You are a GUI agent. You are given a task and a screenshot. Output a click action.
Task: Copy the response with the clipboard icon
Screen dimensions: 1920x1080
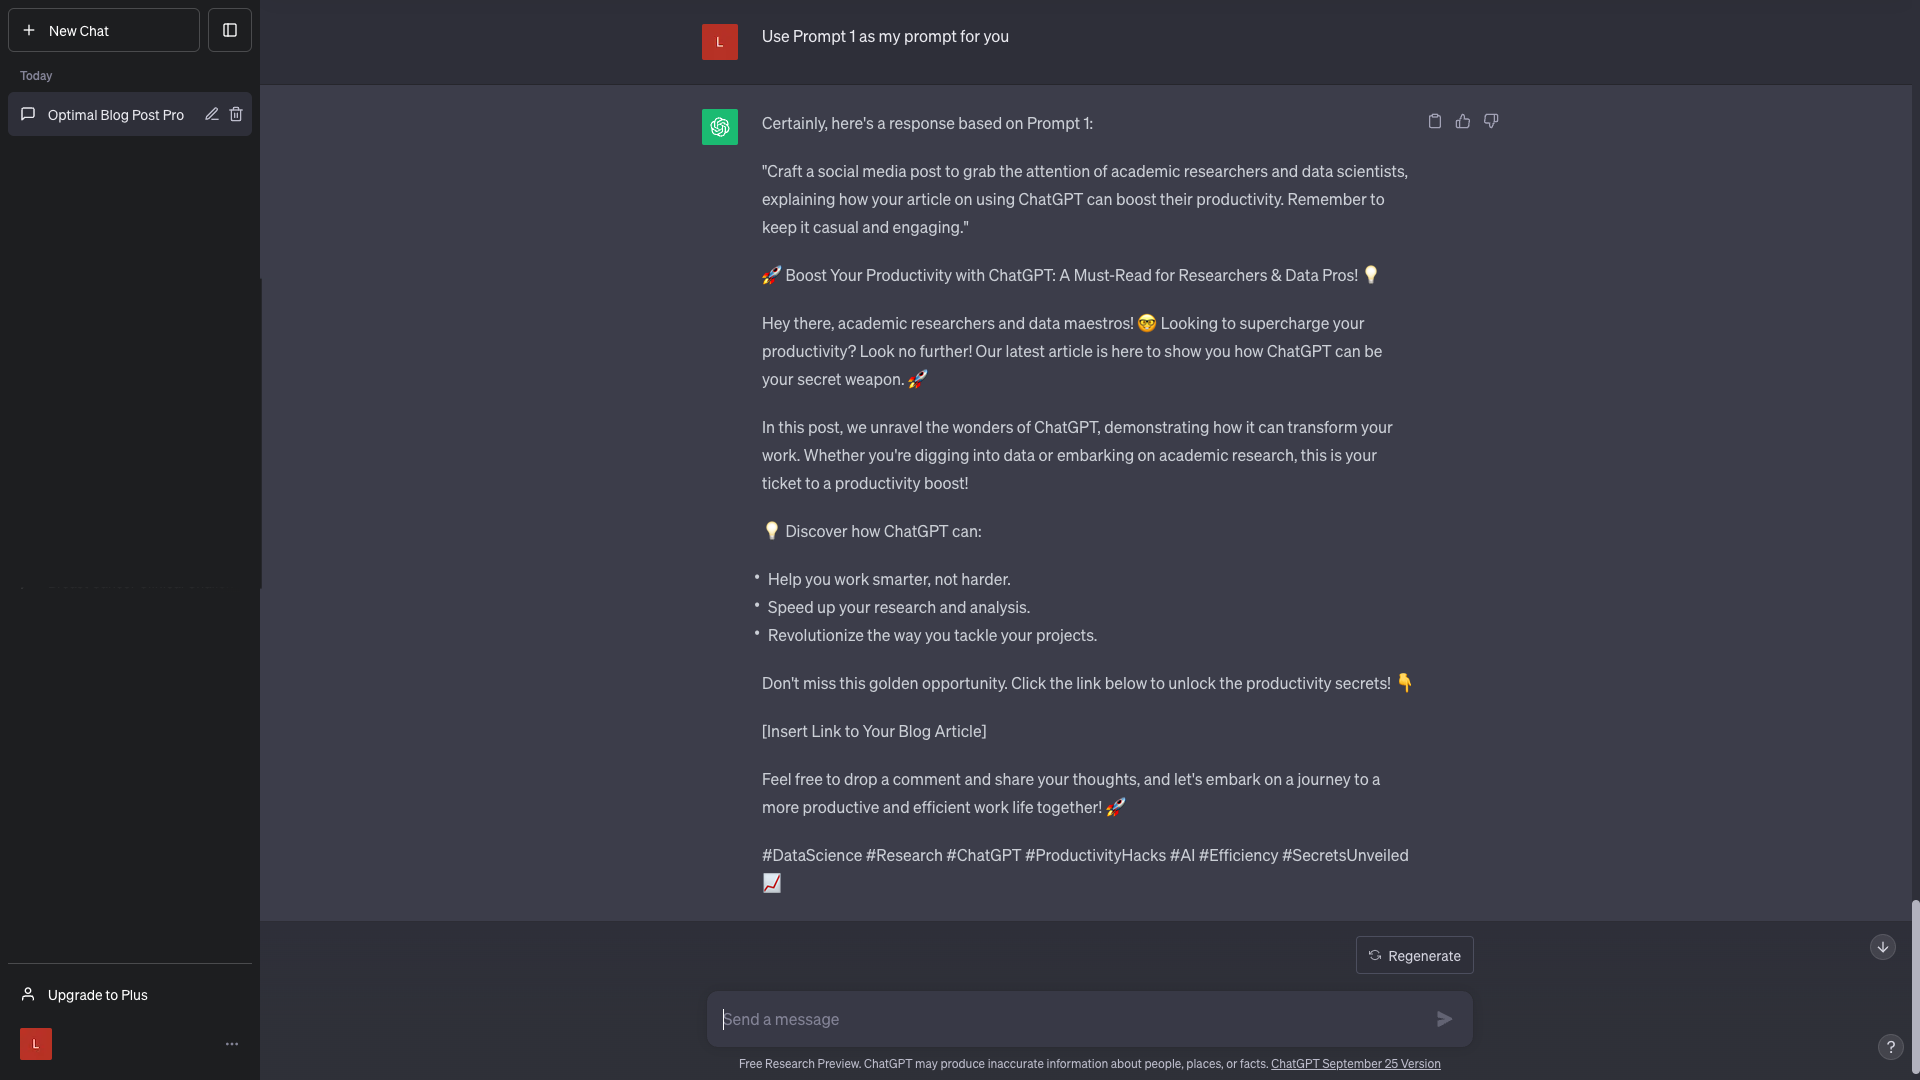pos(1435,121)
